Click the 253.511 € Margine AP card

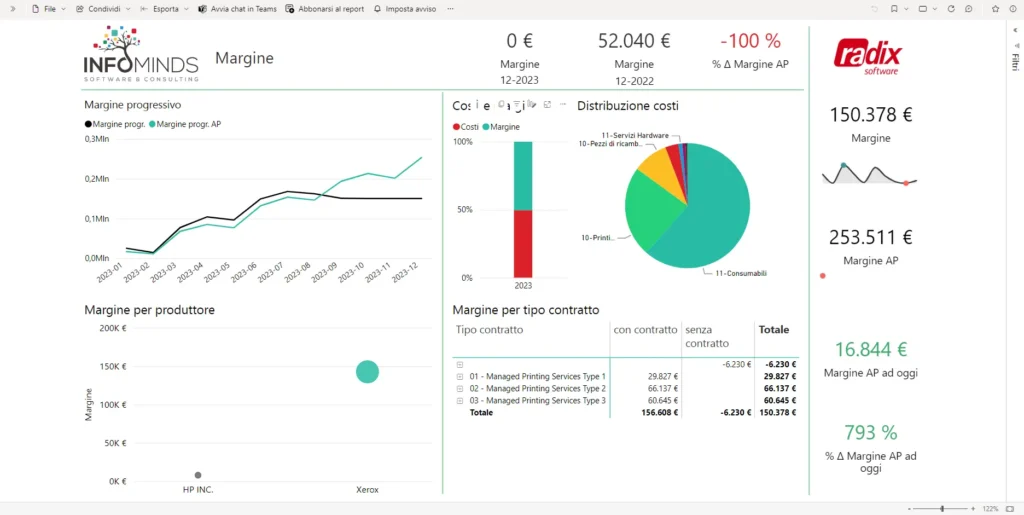coord(871,246)
